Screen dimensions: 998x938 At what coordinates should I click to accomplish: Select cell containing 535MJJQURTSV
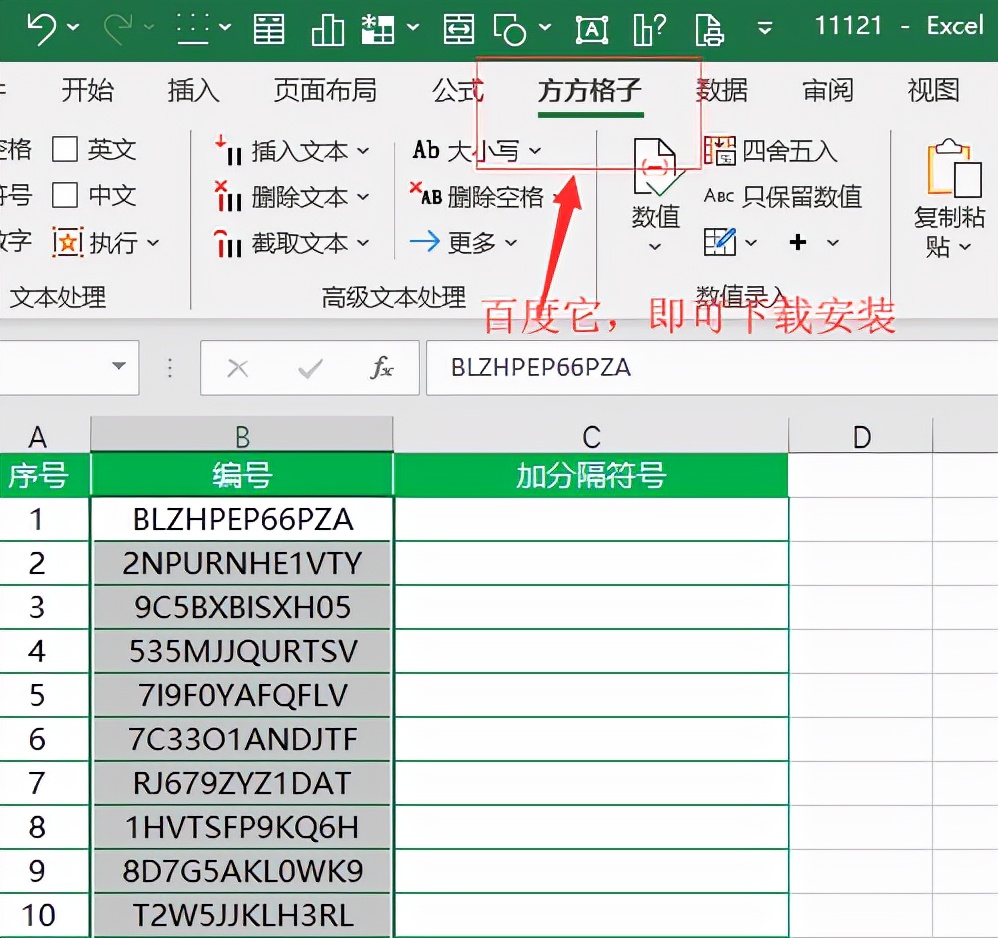click(242, 651)
